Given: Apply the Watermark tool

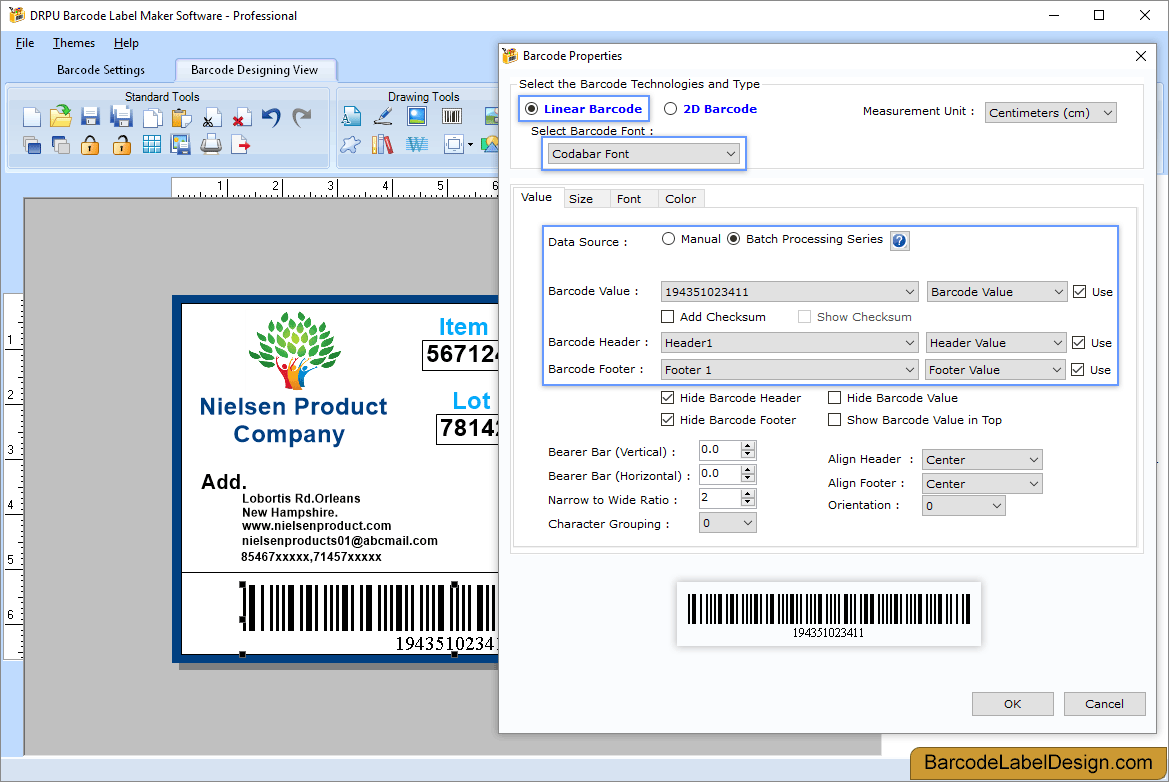Looking at the screenshot, I should 417,144.
